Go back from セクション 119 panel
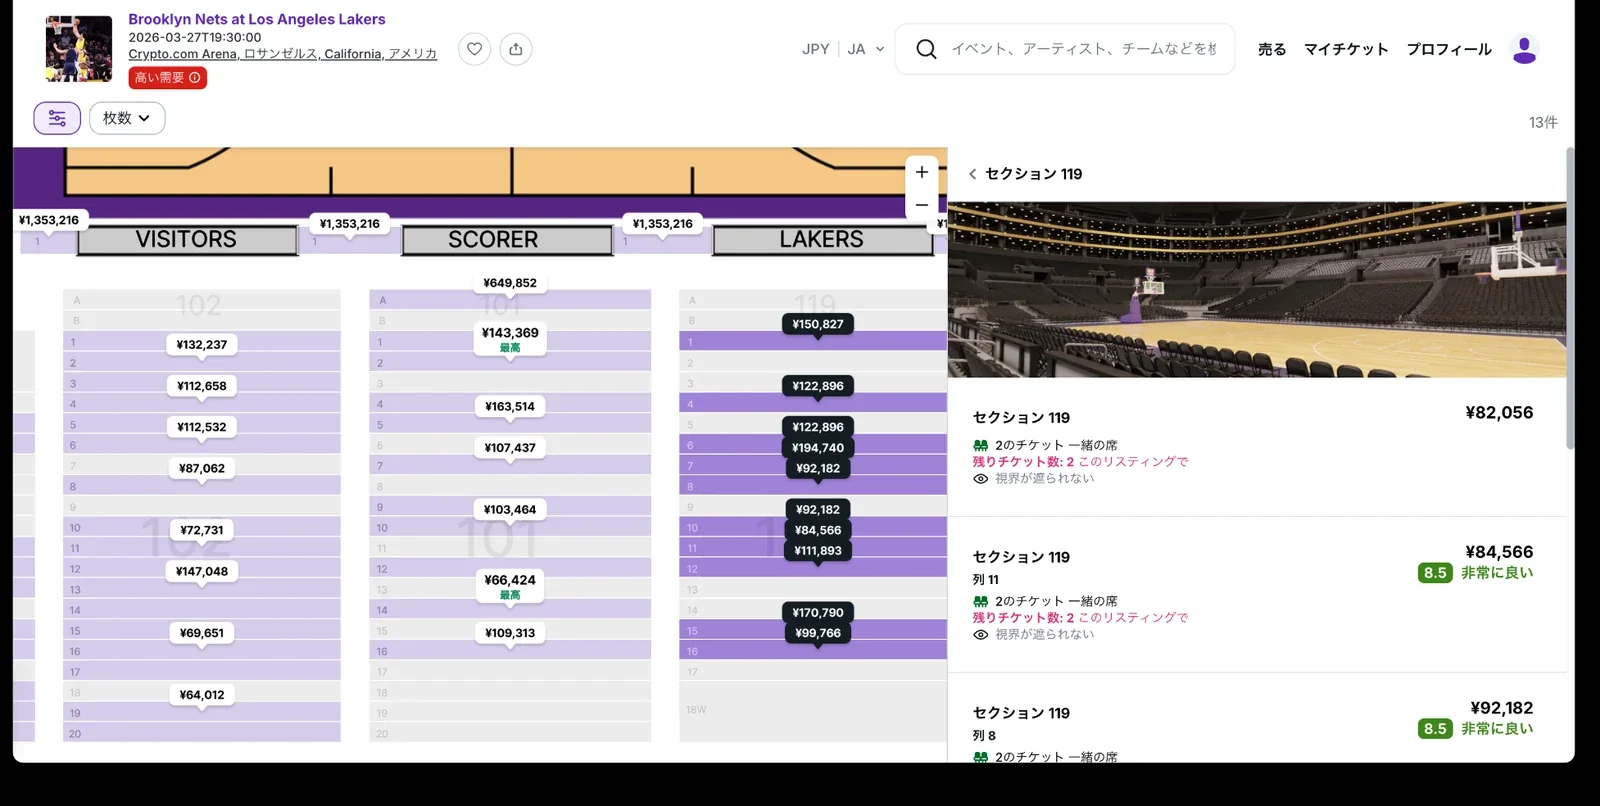The height and width of the screenshot is (806, 1600). pos(972,174)
